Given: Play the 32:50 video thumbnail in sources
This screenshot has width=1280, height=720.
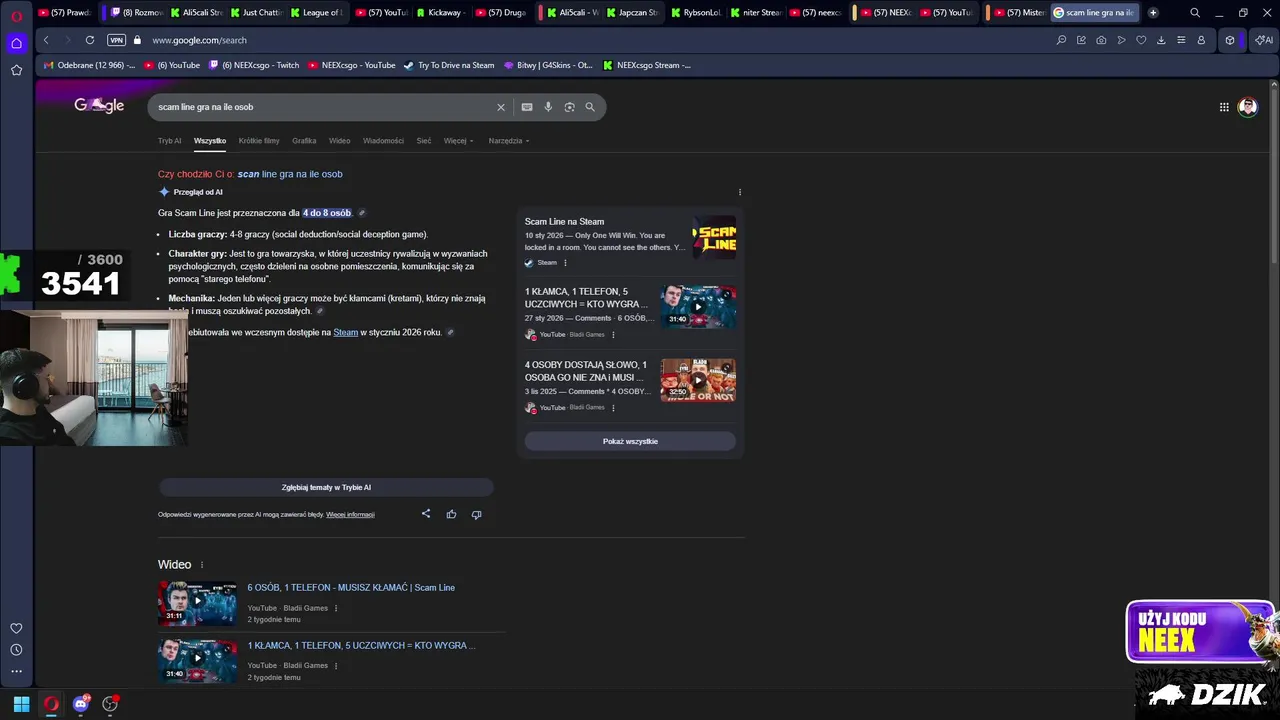Looking at the screenshot, I should 698,380.
